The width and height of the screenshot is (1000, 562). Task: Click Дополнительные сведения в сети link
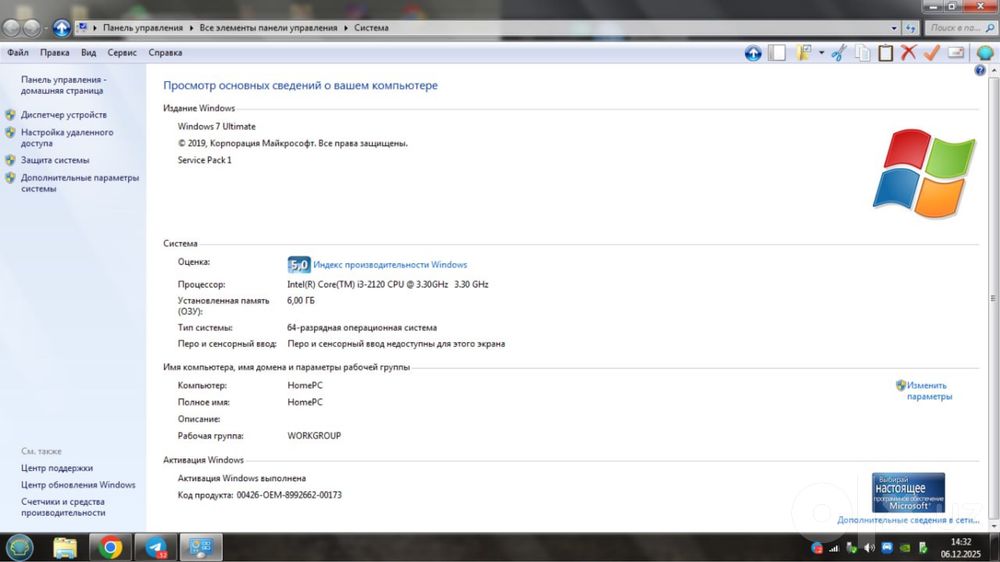tap(908, 520)
